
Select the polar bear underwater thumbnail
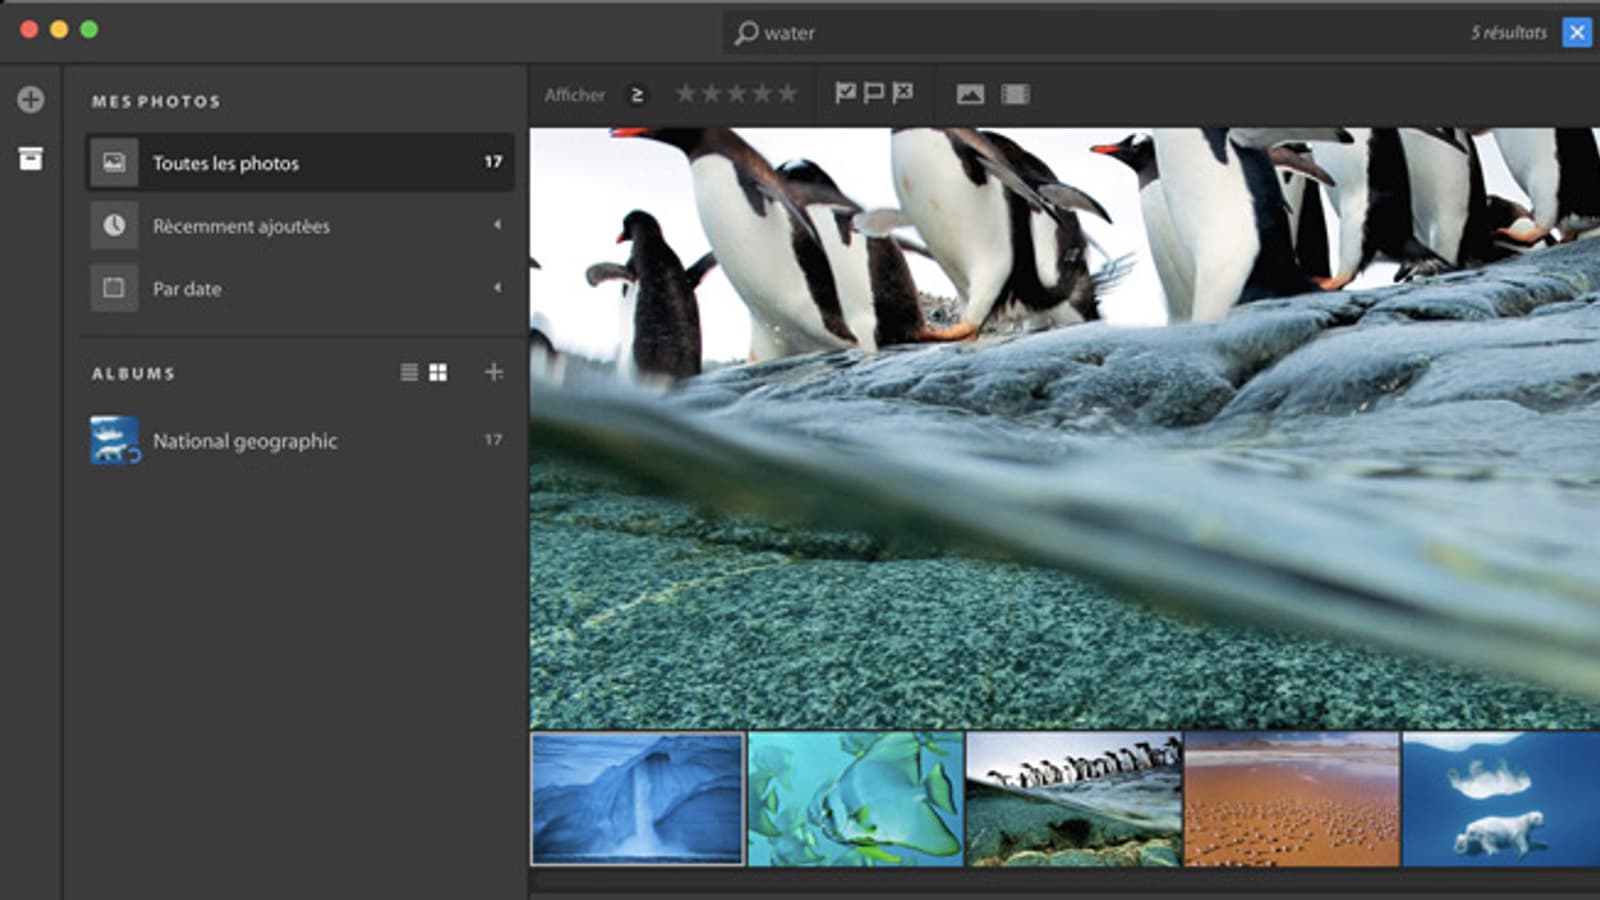pyautogui.click(x=1500, y=799)
